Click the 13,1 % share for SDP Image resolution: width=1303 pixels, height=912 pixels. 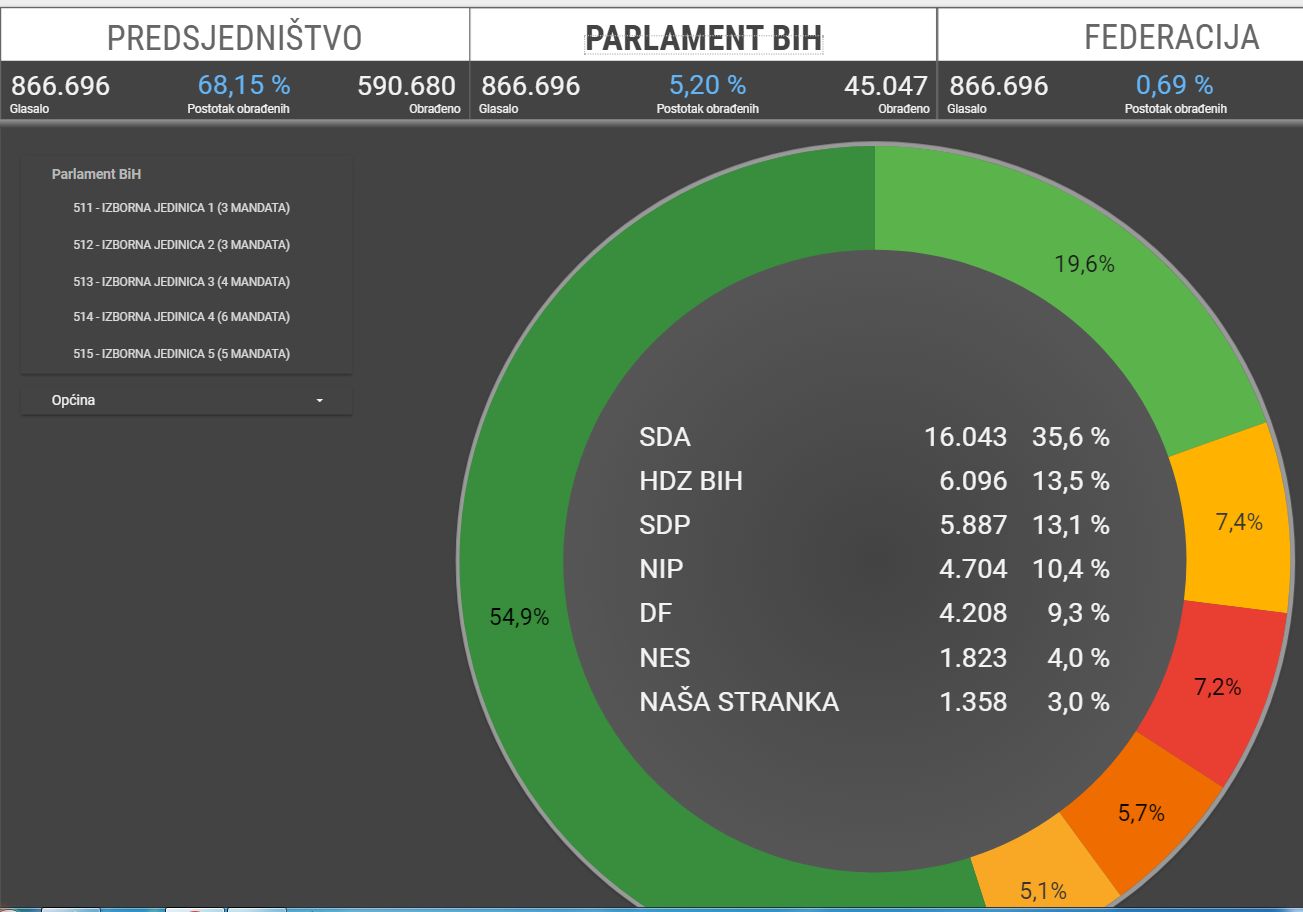coord(1071,525)
